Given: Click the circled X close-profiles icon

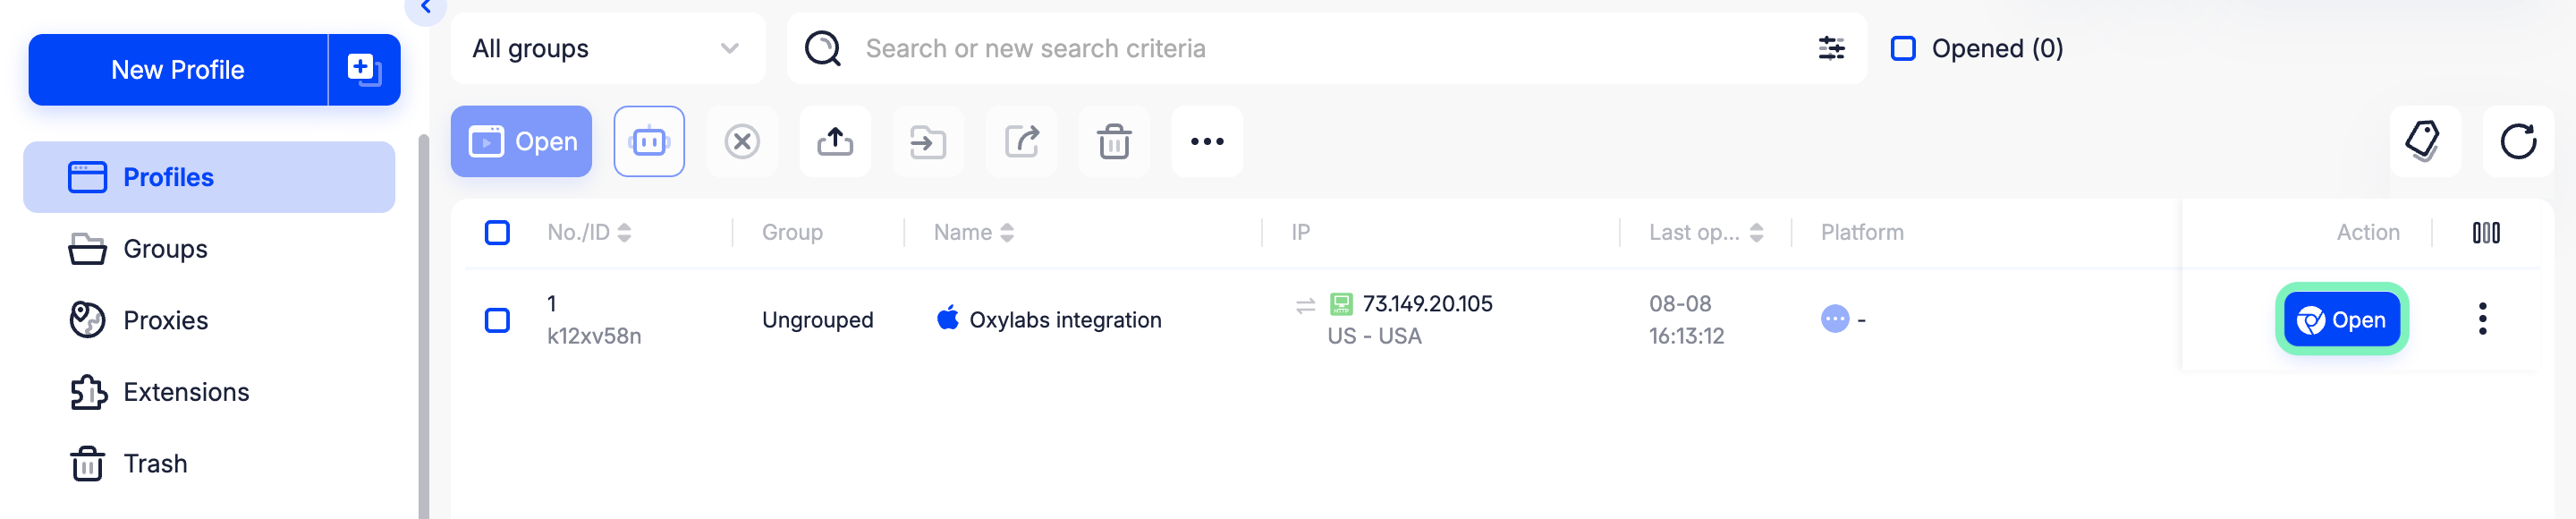Looking at the screenshot, I should pyautogui.click(x=741, y=142).
